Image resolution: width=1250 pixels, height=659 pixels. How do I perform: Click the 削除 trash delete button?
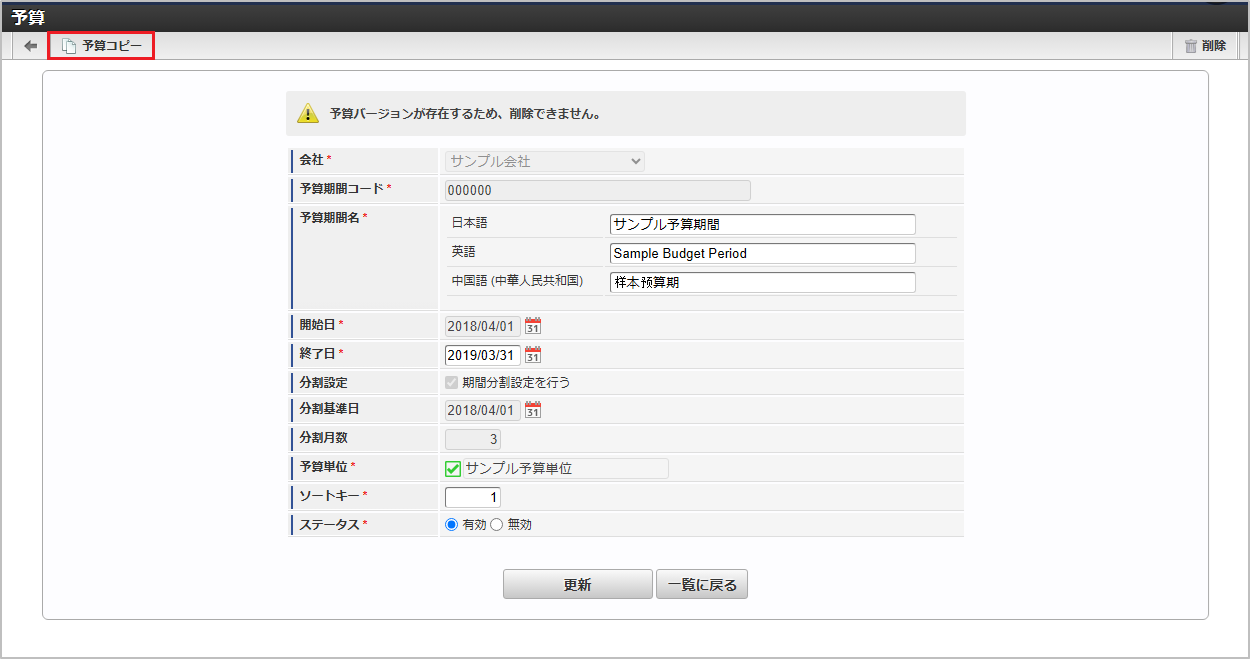(1205, 46)
